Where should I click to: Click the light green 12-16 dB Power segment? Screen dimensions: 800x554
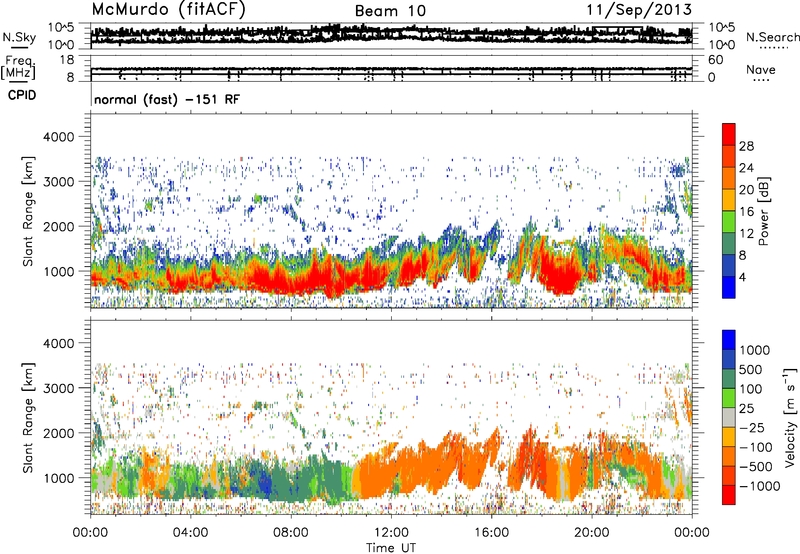(x=729, y=222)
